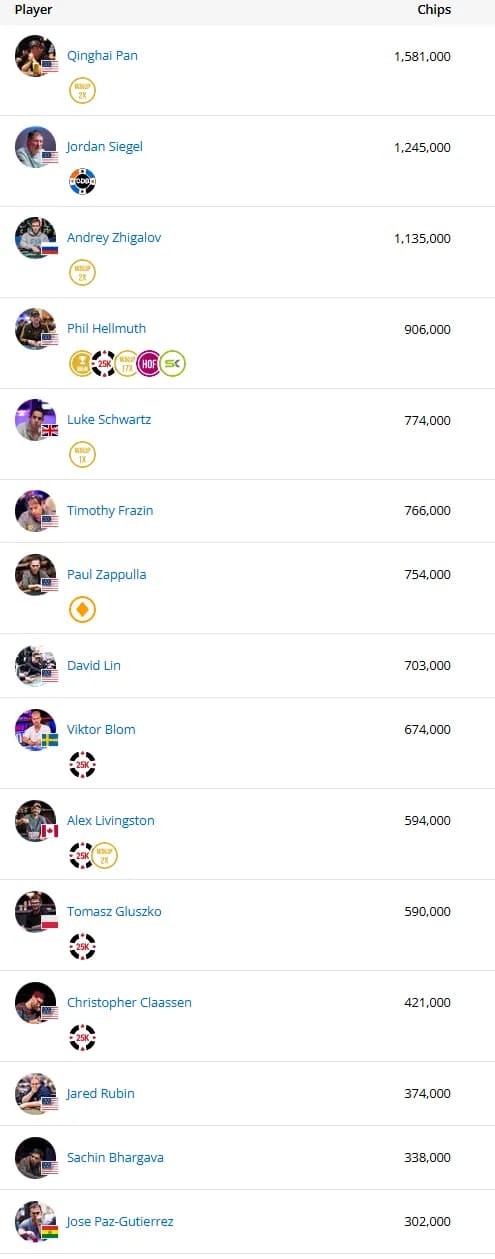Click Paul Zappulla's orange diamond badge

coord(82,609)
